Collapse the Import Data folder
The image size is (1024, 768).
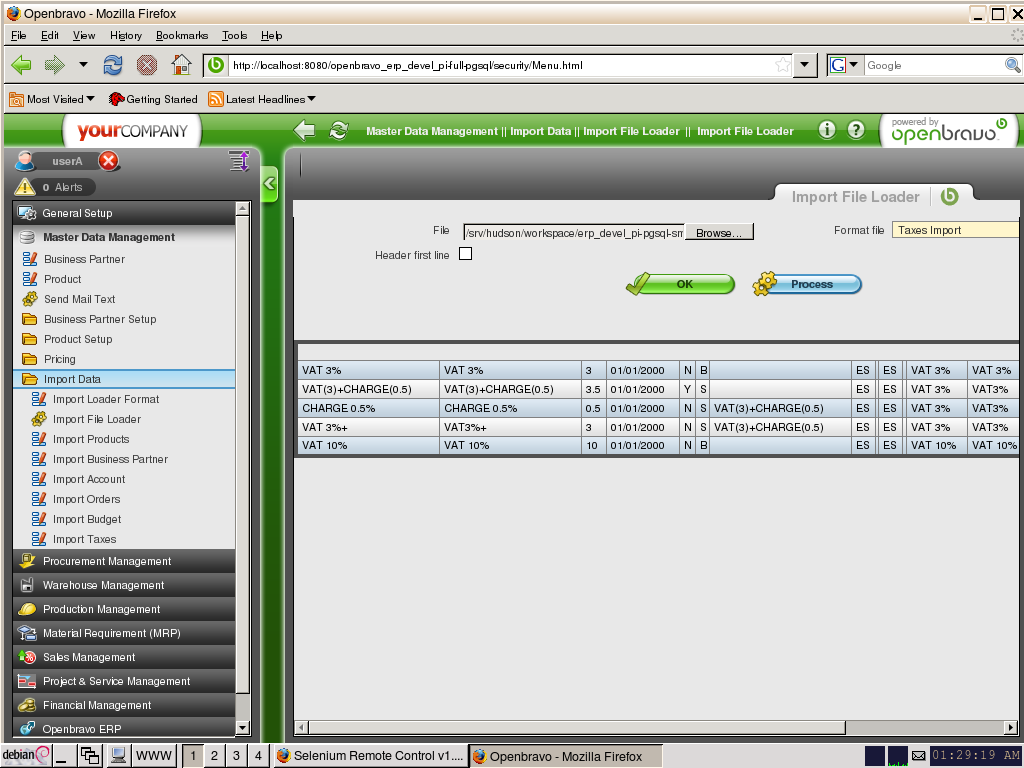coord(124,379)
